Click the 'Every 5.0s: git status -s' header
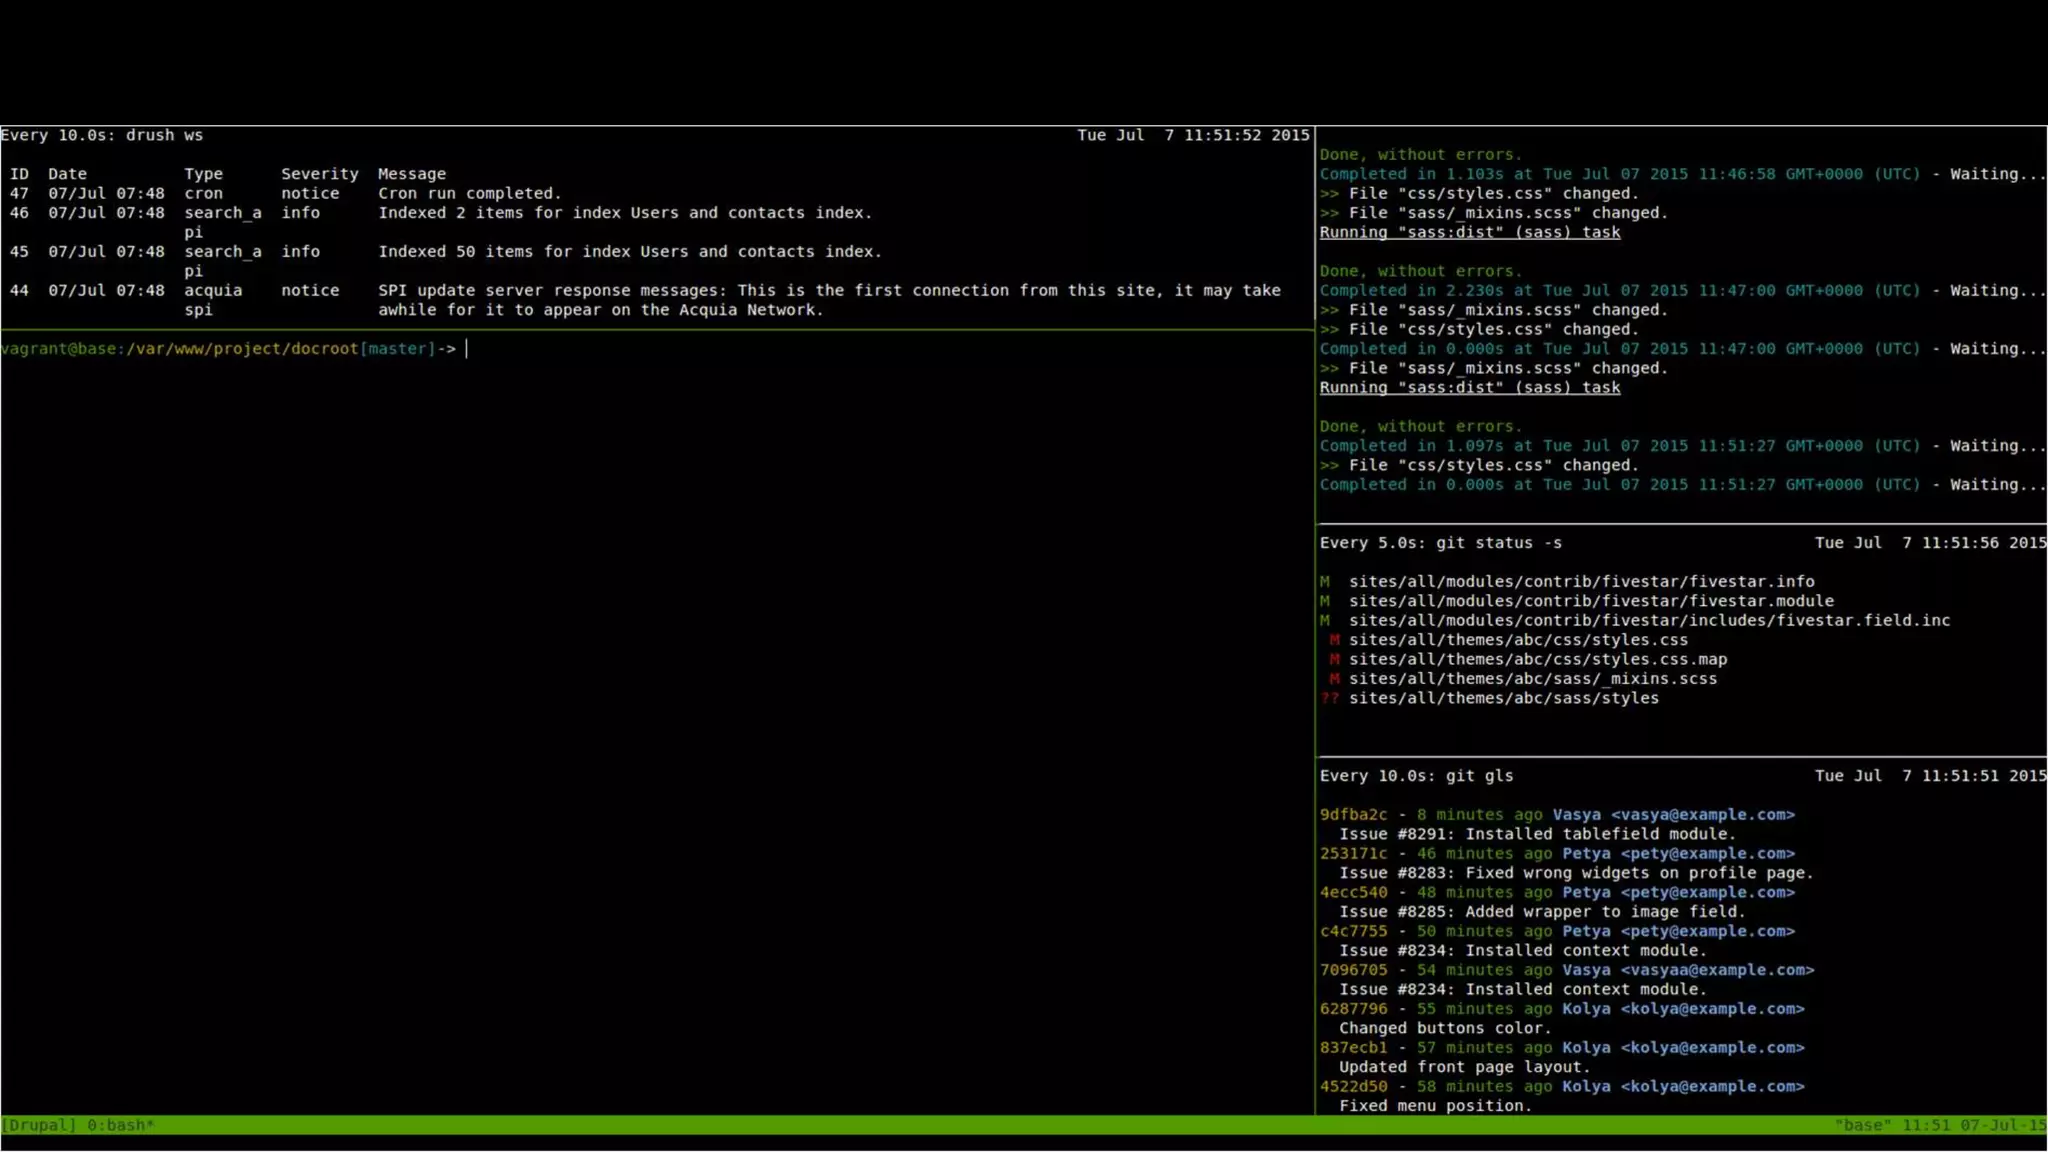This screenshot has height=1152, width=2048. click(x=1440, y=543)
